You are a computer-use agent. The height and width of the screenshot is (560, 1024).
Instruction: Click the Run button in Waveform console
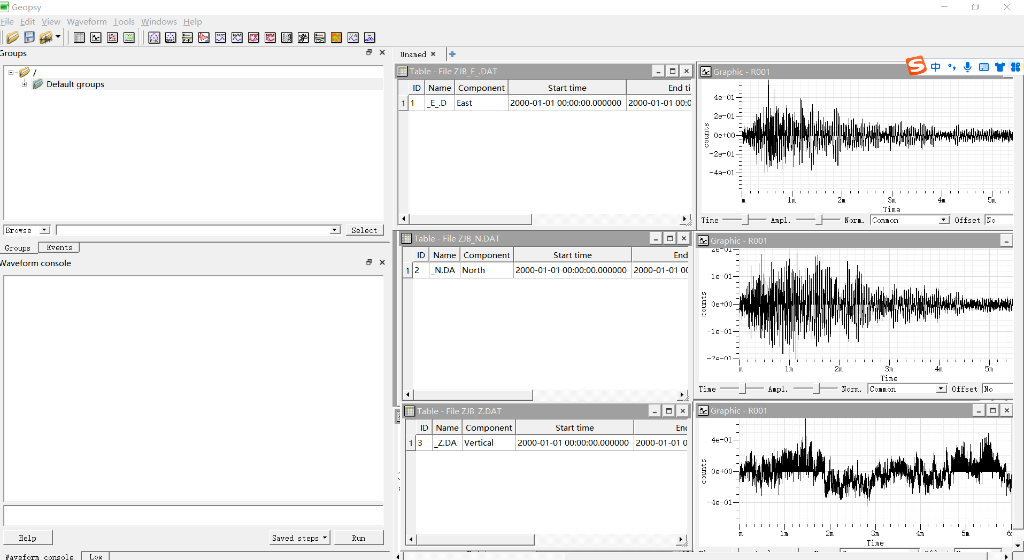(358, 538)
